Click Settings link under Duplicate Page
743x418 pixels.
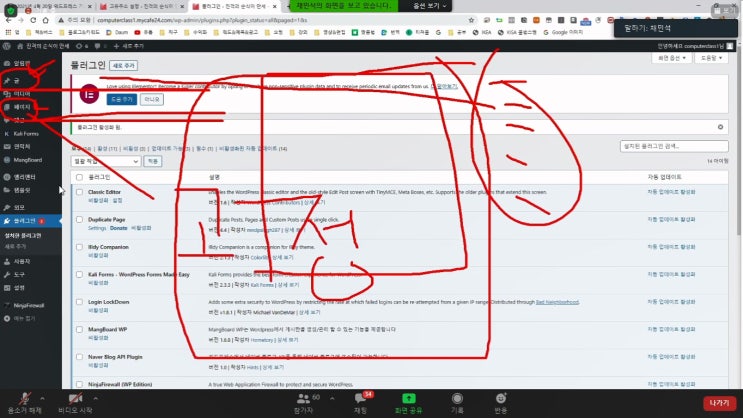click(97, 228)
